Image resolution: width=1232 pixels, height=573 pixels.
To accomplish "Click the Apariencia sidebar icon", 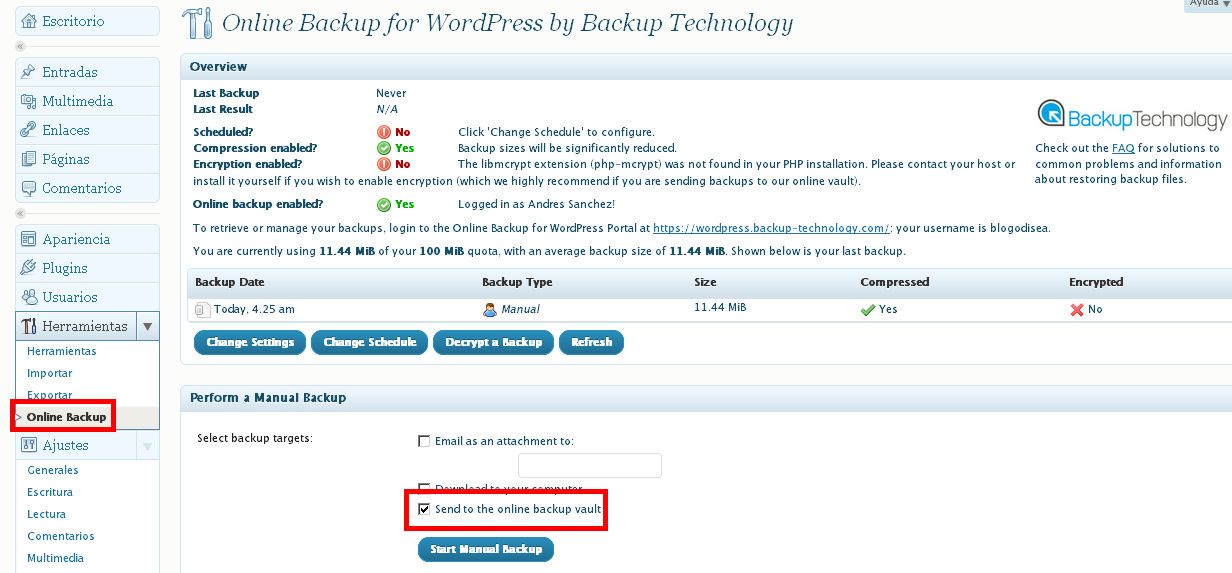I will pos(29,239).
